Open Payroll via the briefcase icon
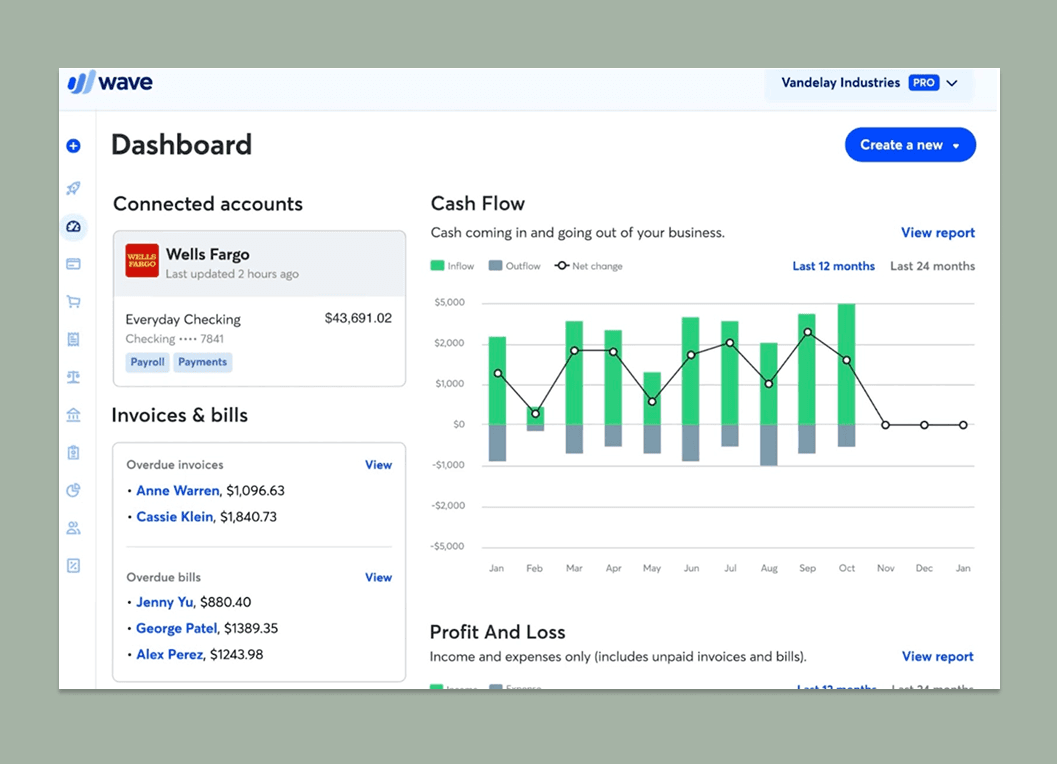Image resolution: width=1057 pixels, height=764 pixels. (73, 452)
